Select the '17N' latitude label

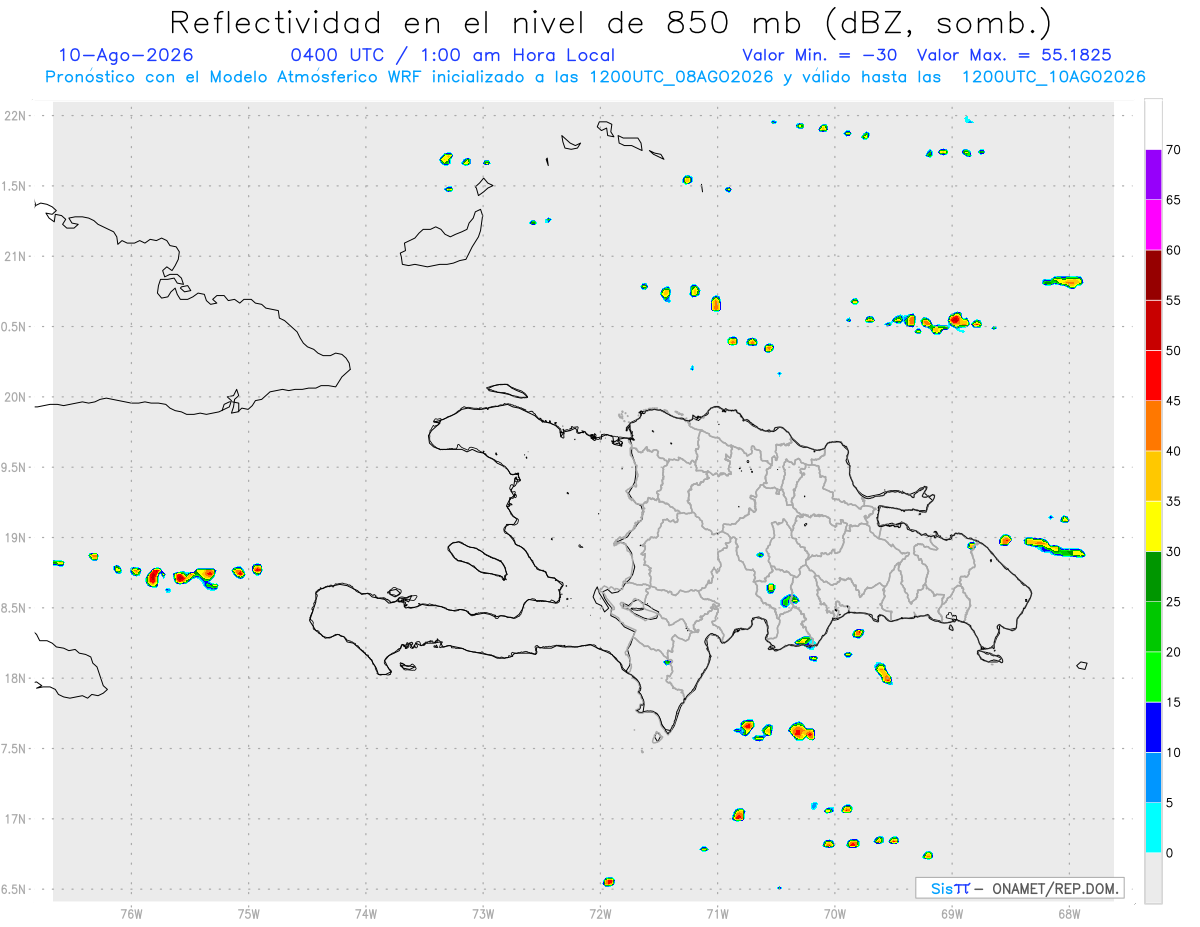pyautogui.click(x=16, y=819)
